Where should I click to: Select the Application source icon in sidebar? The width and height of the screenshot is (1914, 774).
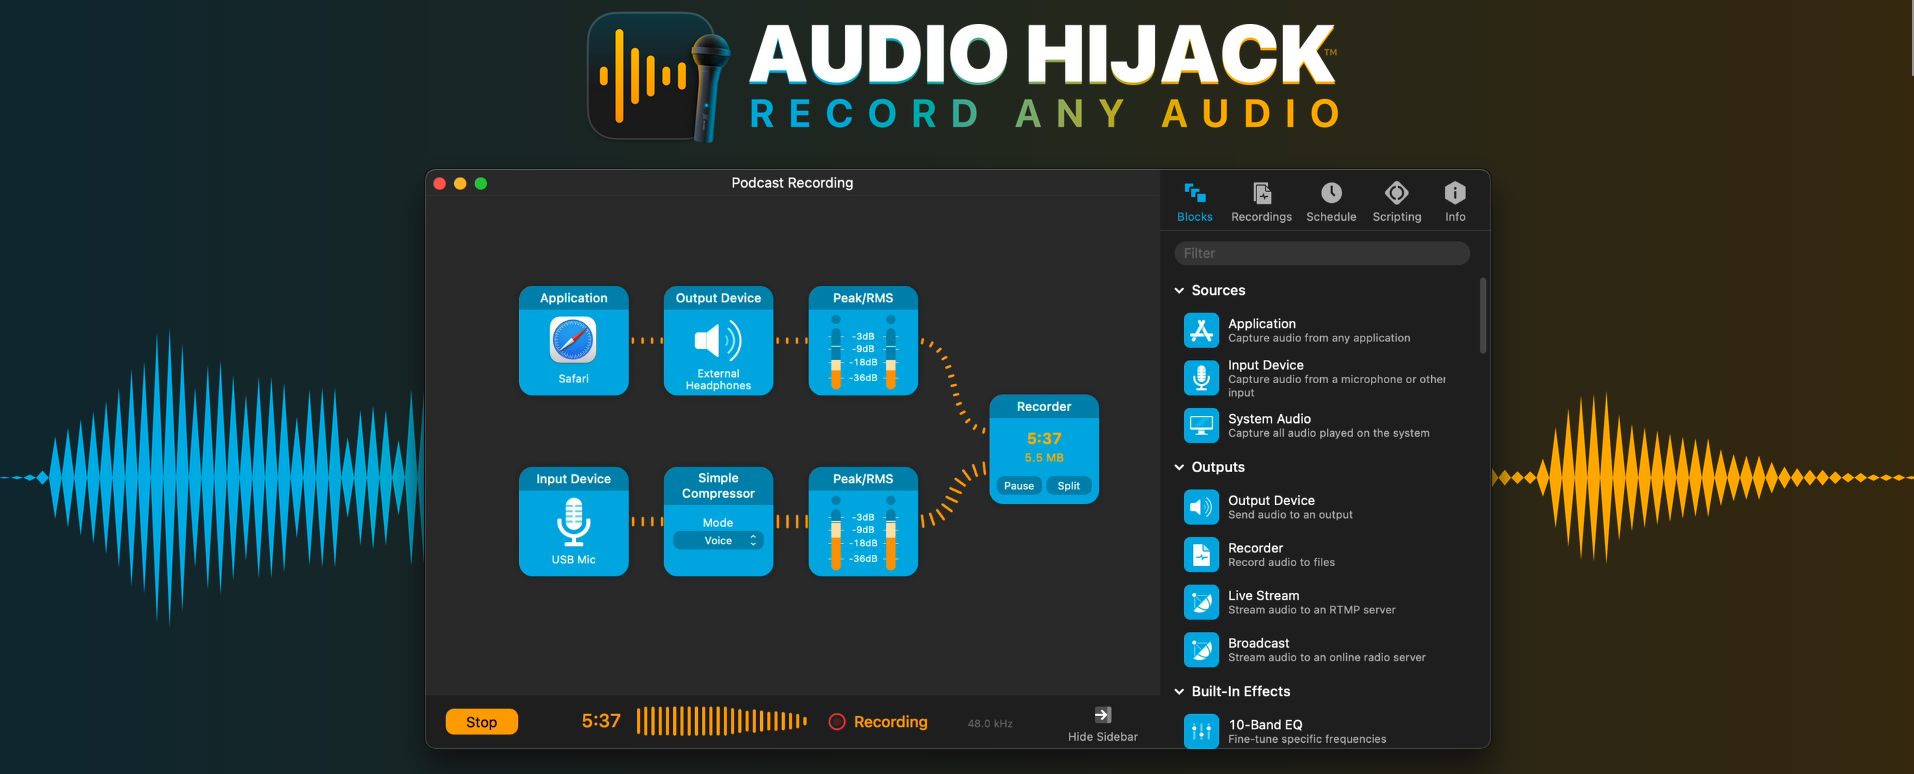pyautogui.click(x=1201, y=330)
